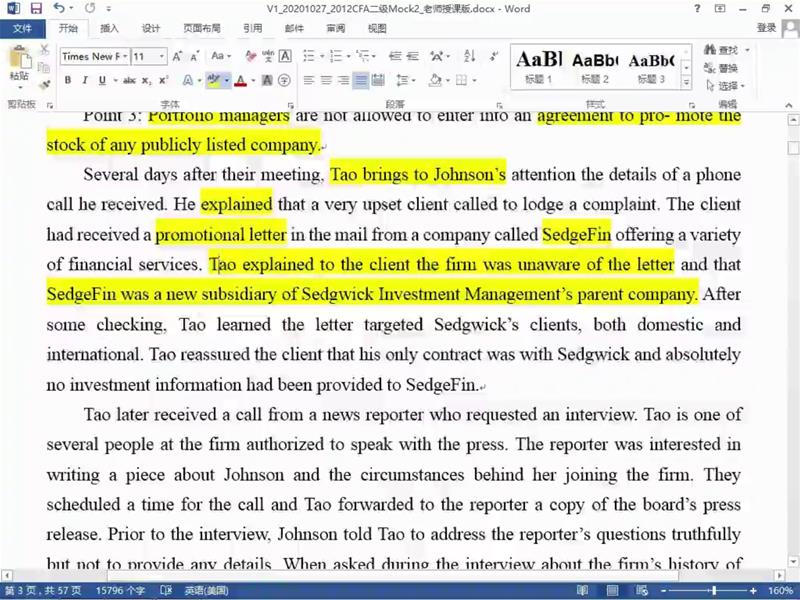Switch to the 审阅 (Review) tab
Screen dimensions: 800x600
coord(335,29)
